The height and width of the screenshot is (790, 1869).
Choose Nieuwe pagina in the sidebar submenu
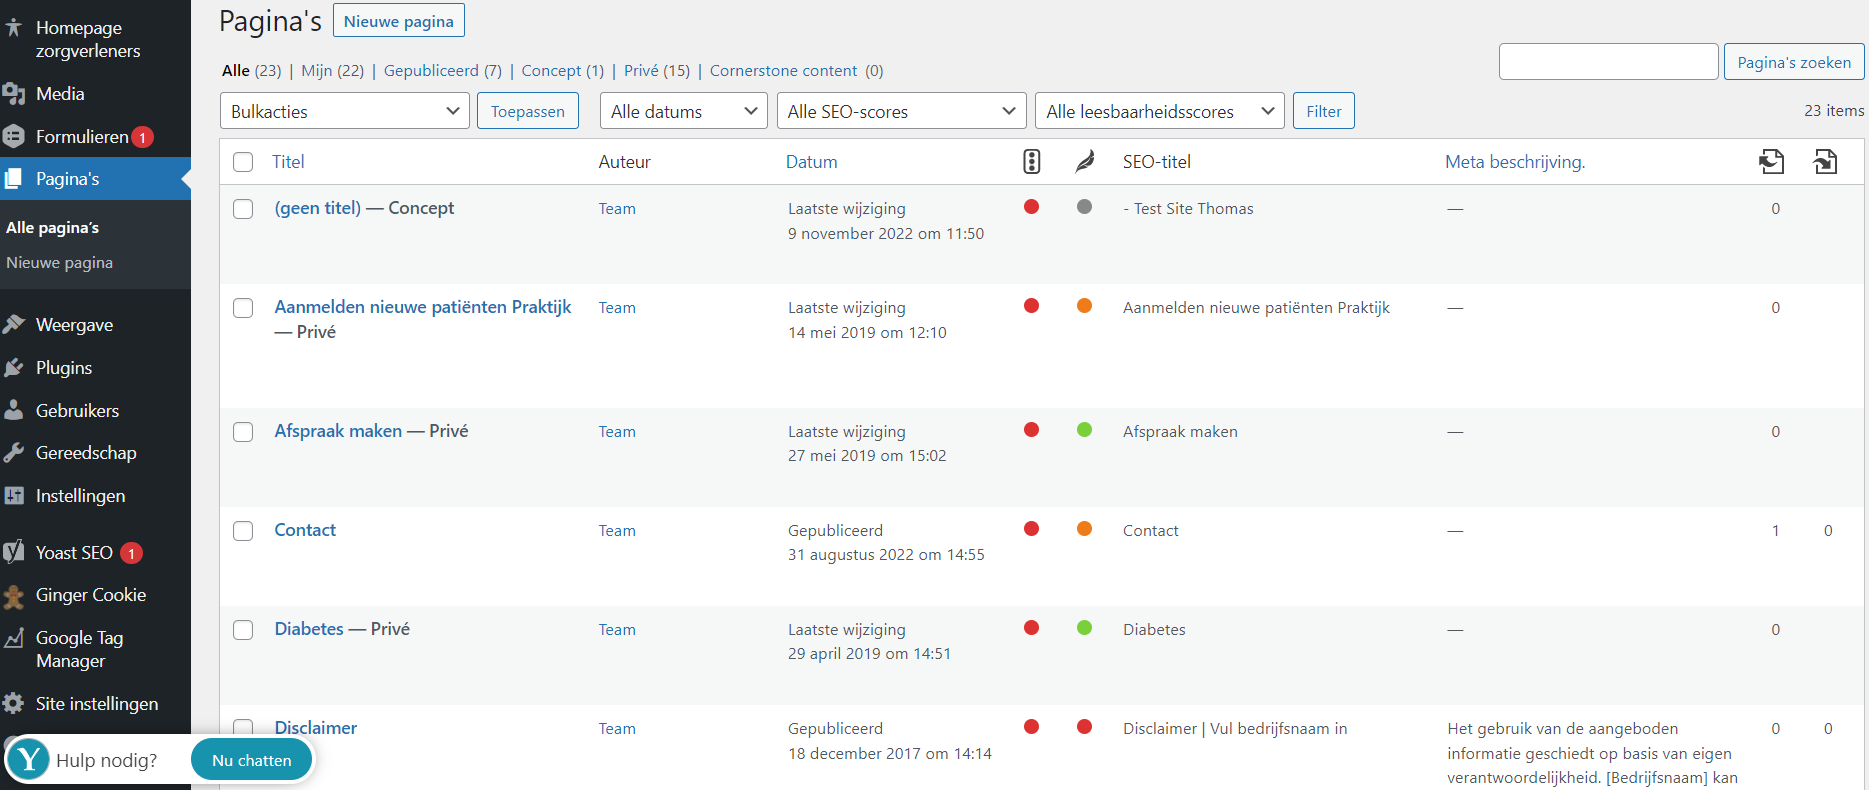[59, 263]
